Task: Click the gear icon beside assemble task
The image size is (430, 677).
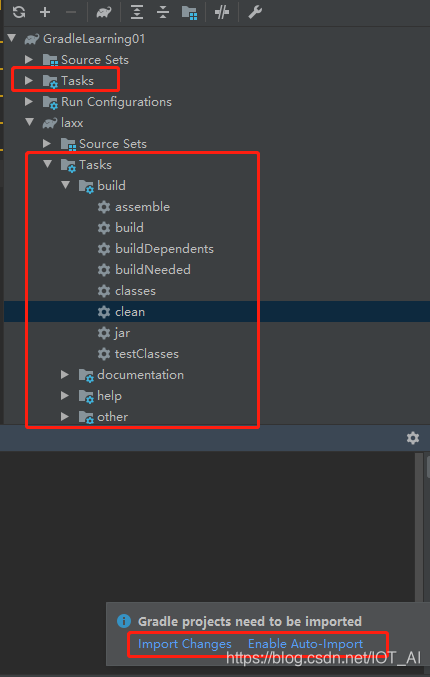Action: pos(104,207)
